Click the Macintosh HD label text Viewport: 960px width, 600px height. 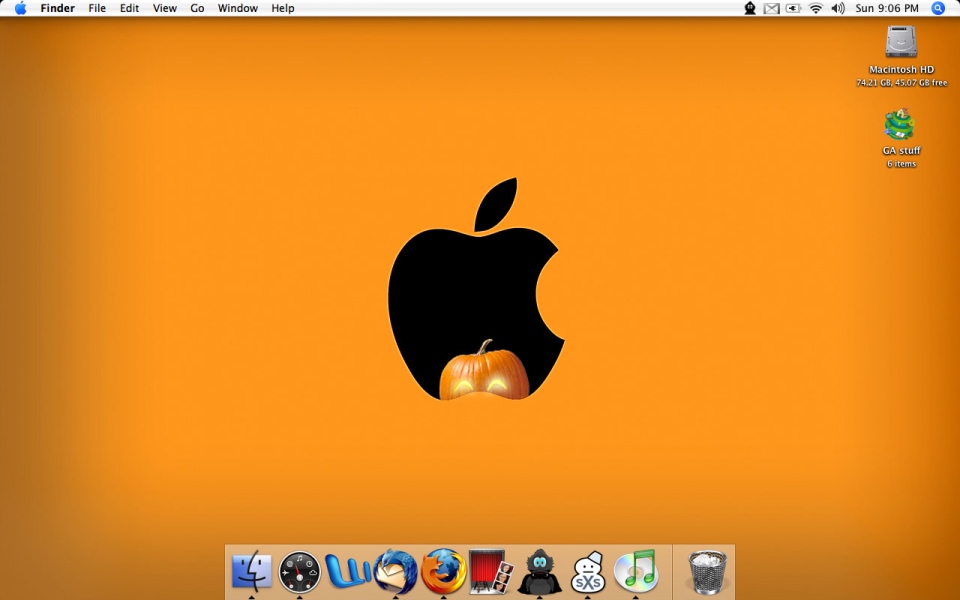(901, 70)
